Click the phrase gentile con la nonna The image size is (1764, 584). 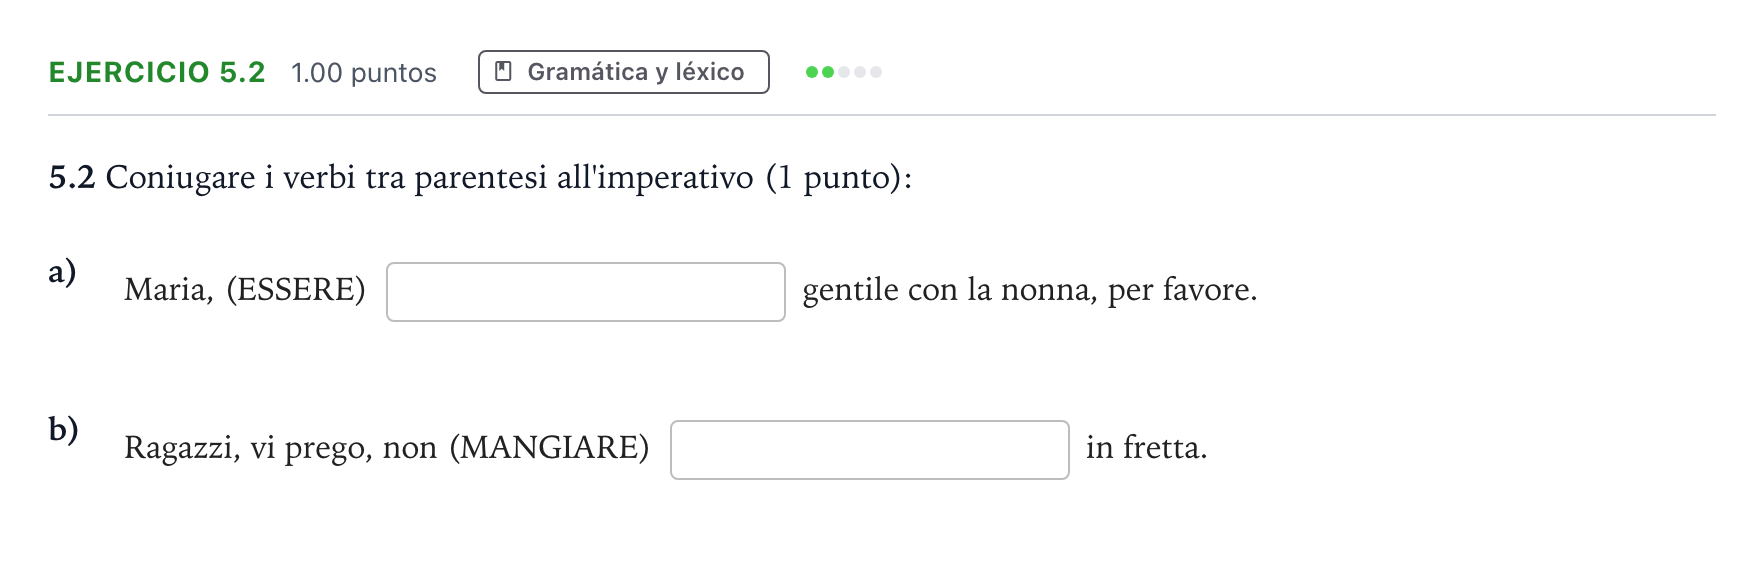pyautogui.click(x=950, y=290)
